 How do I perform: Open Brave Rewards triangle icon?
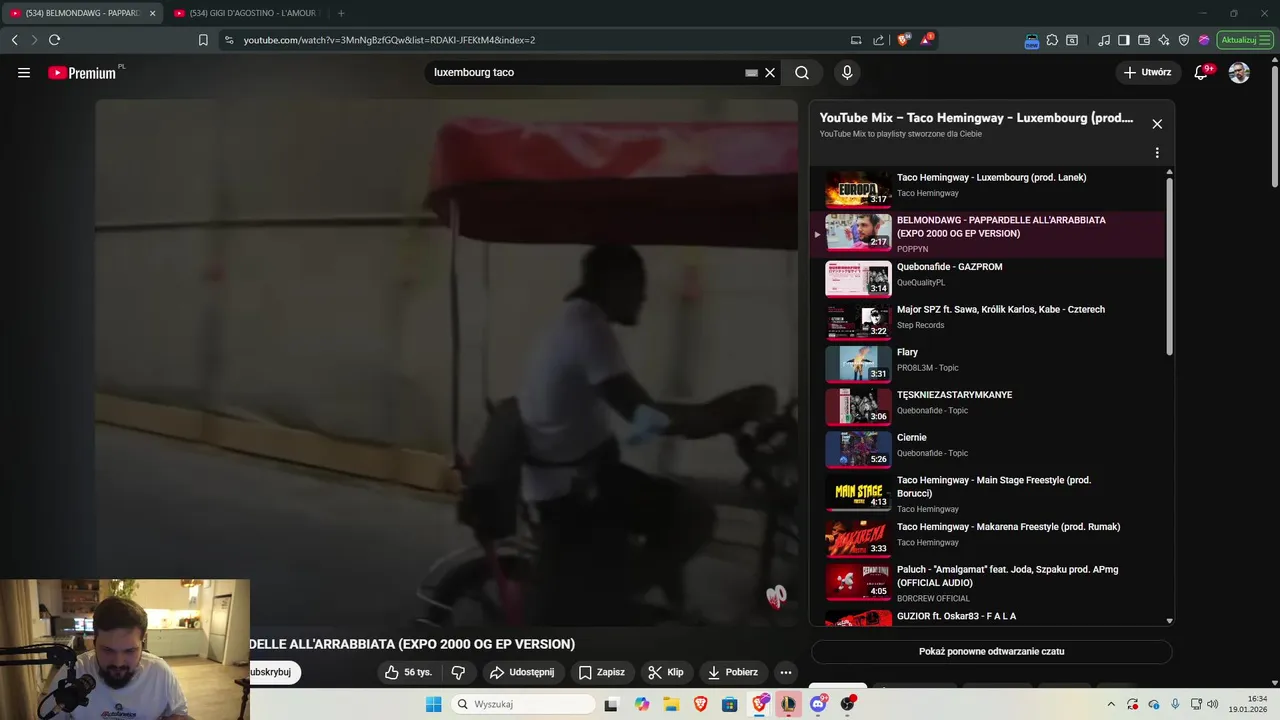(x=928, y=40)
